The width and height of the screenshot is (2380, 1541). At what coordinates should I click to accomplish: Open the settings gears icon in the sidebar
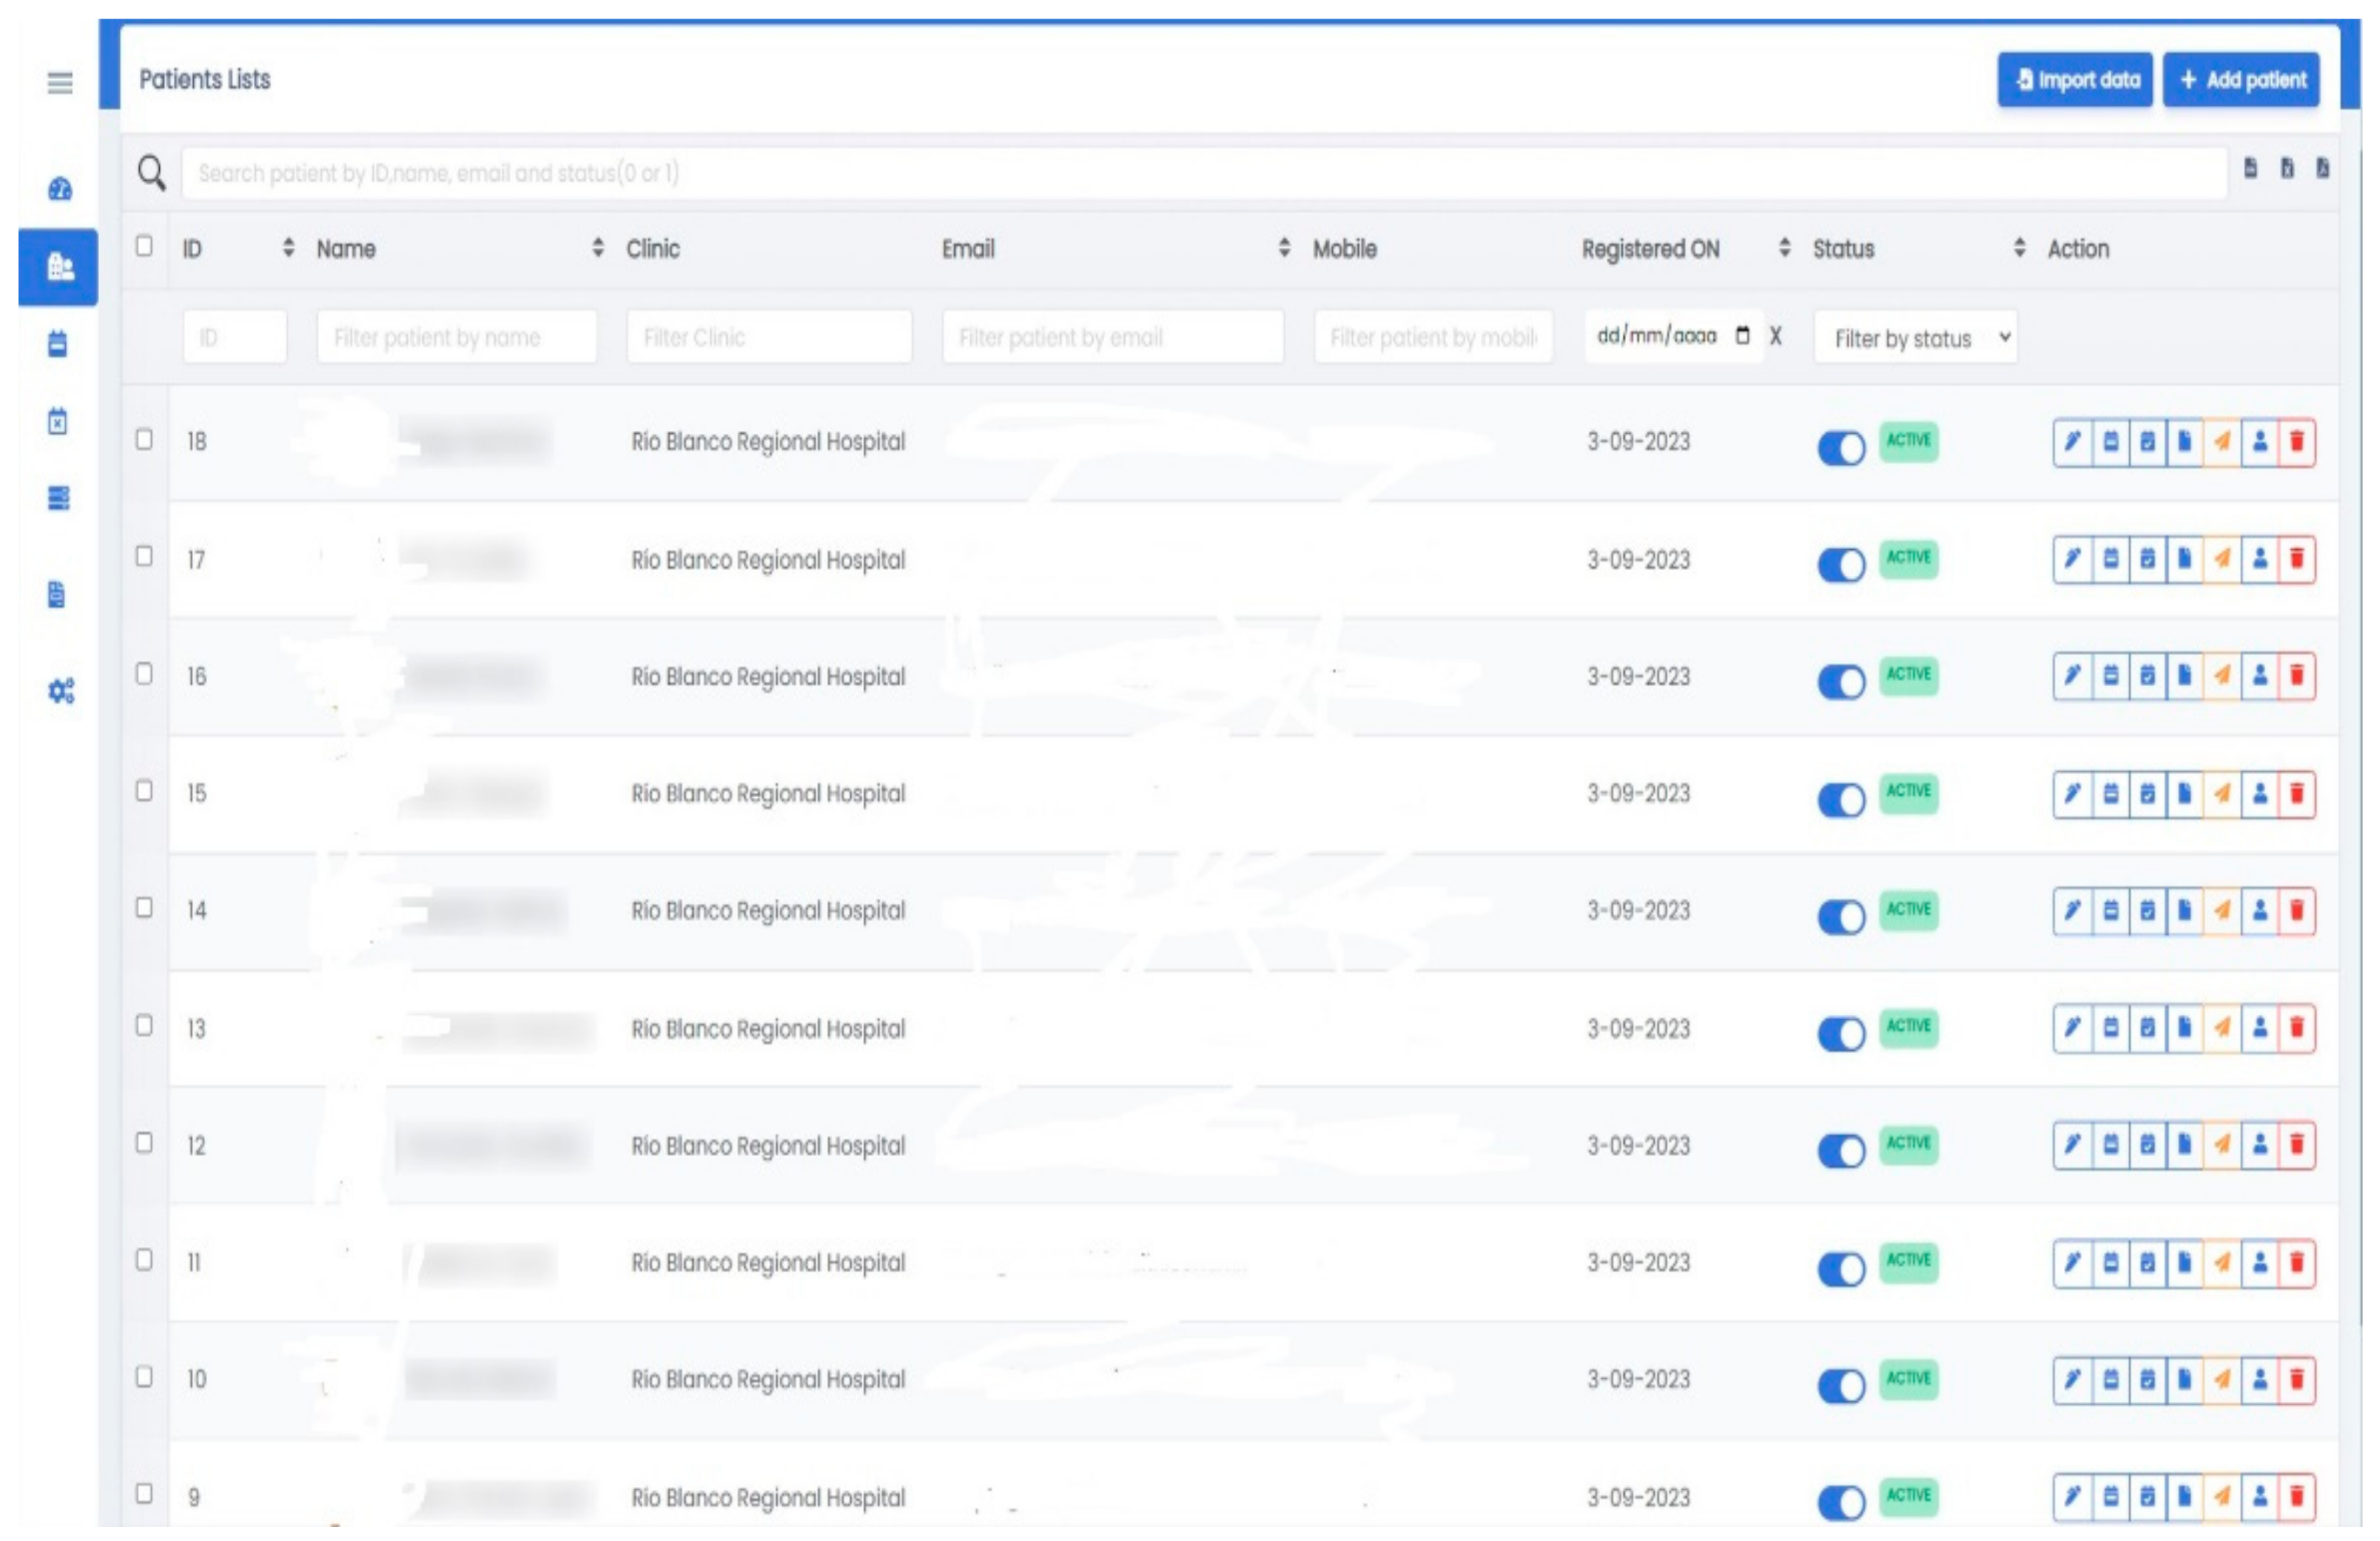coord(60,690)
